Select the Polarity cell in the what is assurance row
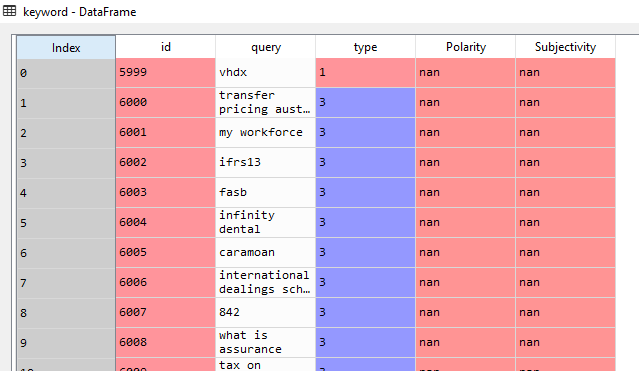This screenshot has height=371, width=639. click(465, 342)
